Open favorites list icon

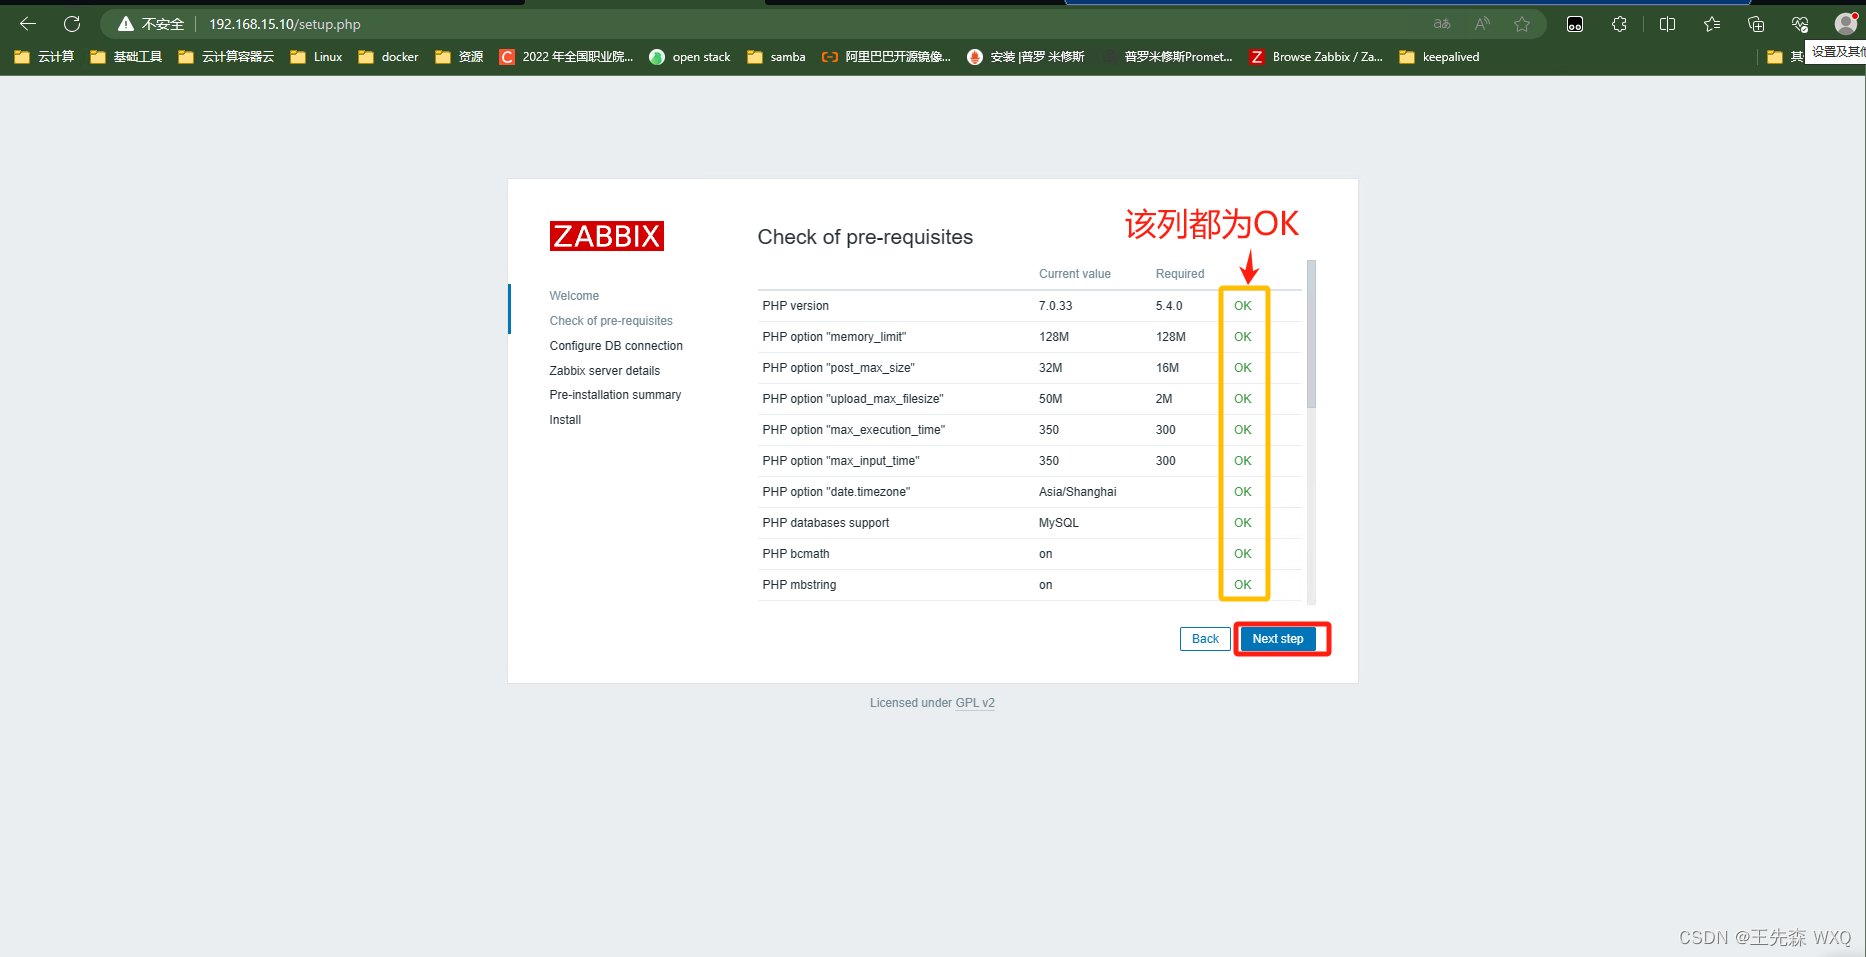click(x=1712, y=24)
